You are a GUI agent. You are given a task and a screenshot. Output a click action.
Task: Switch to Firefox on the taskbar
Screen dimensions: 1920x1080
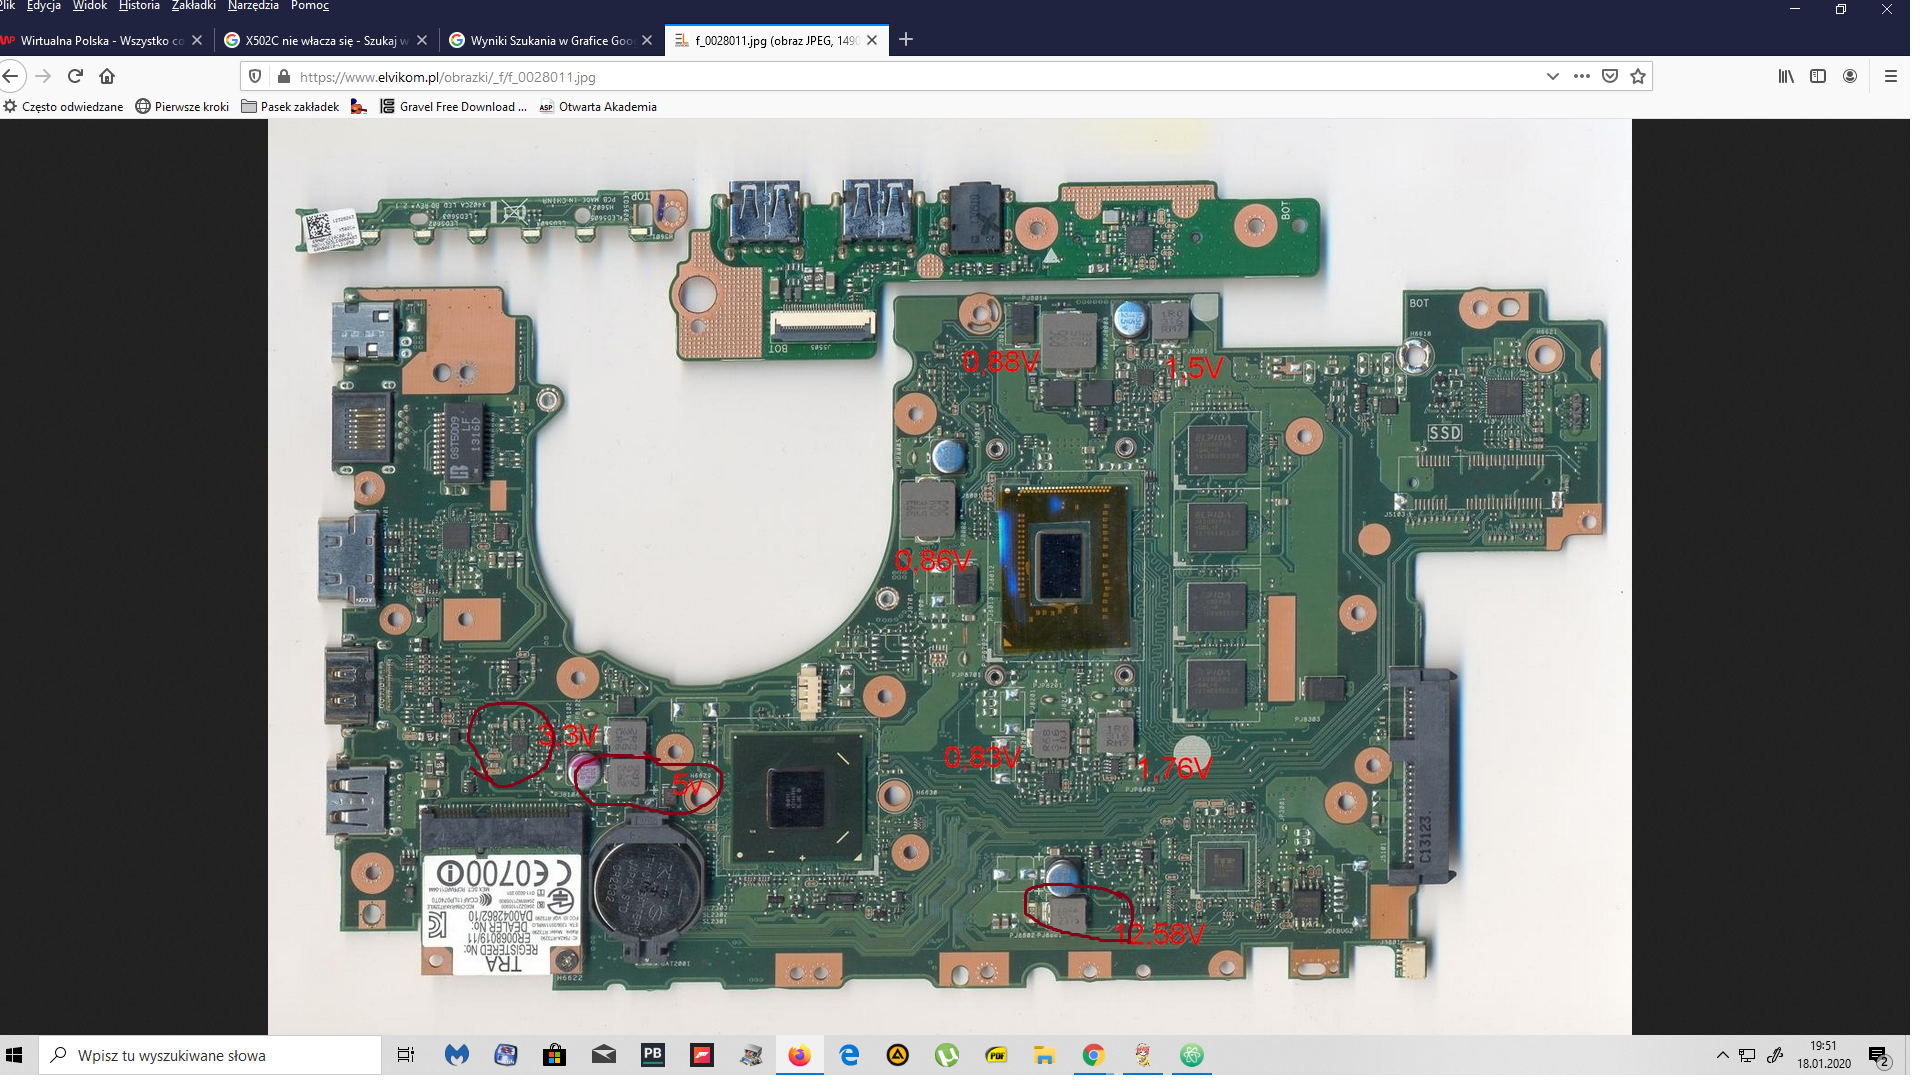click(799, 1056)
